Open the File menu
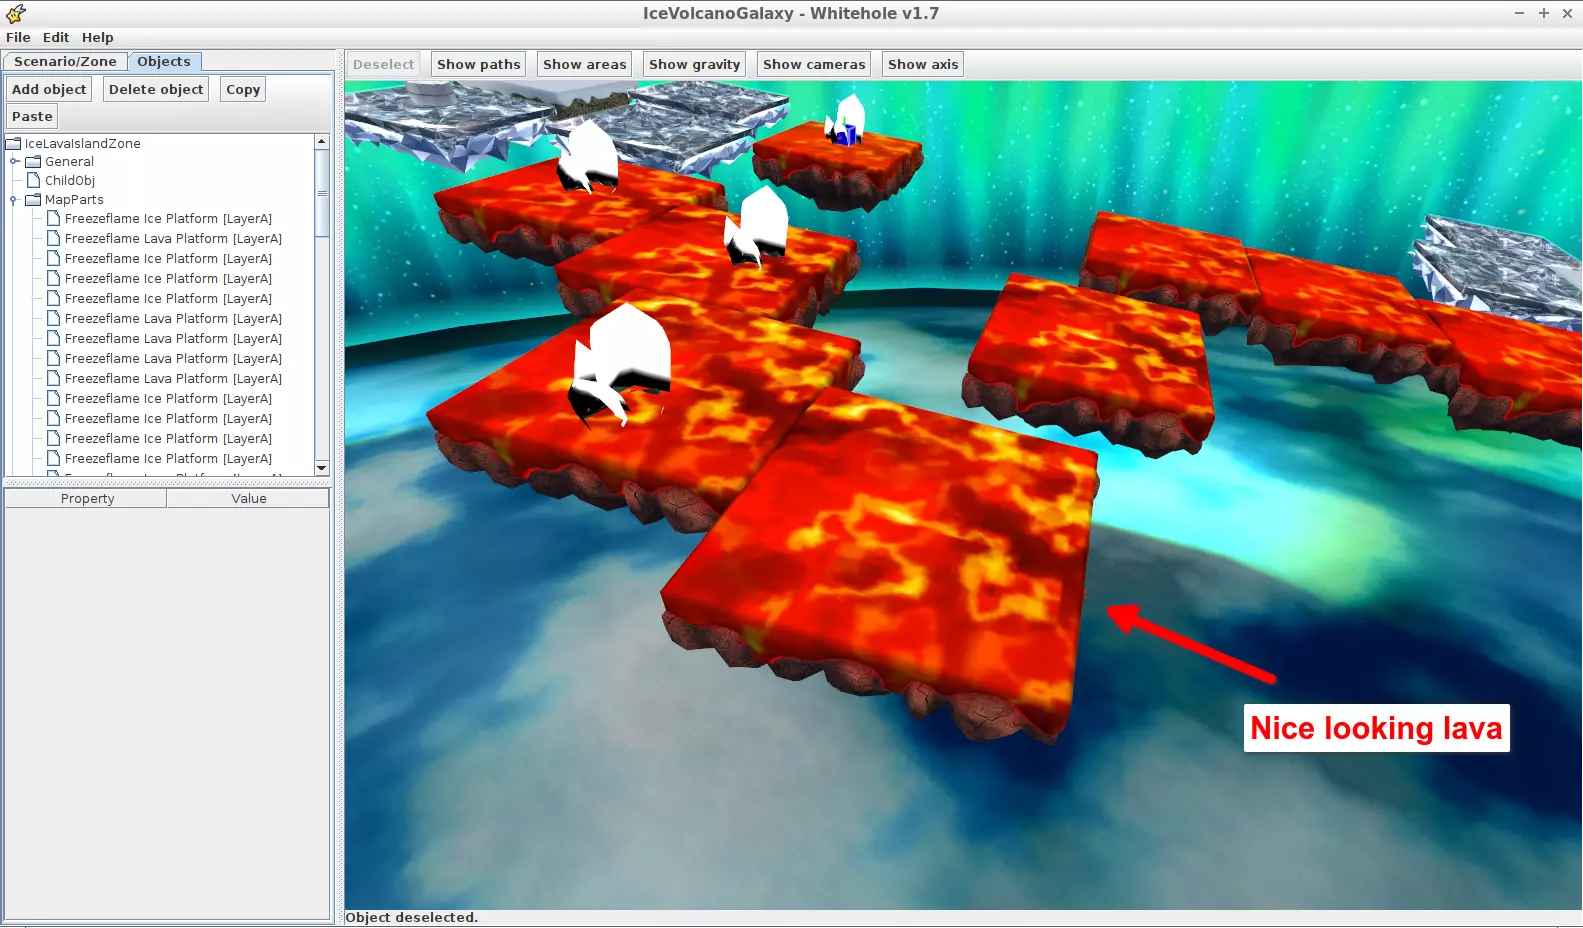The height and width of the screenshot is (928, 1583). (18, 37)
